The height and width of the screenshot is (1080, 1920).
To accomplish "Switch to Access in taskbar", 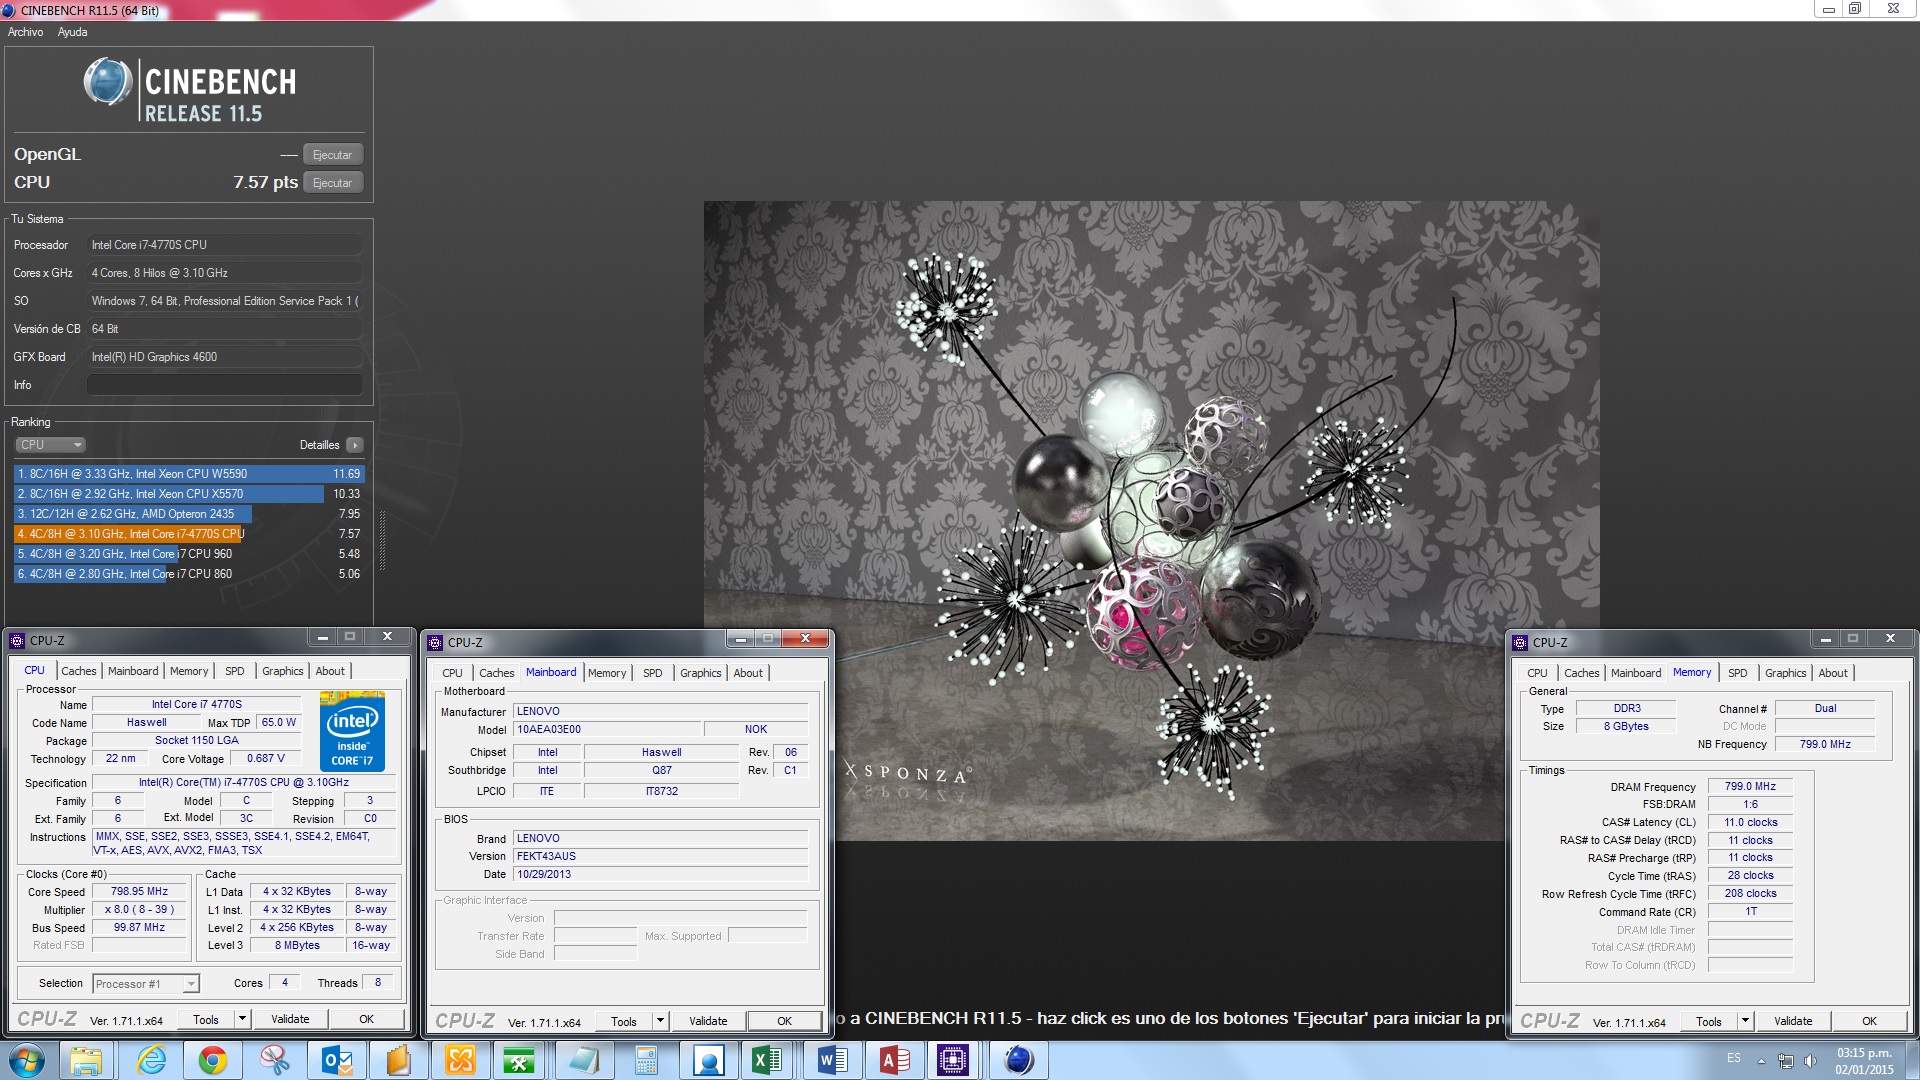I will 894,1060.
